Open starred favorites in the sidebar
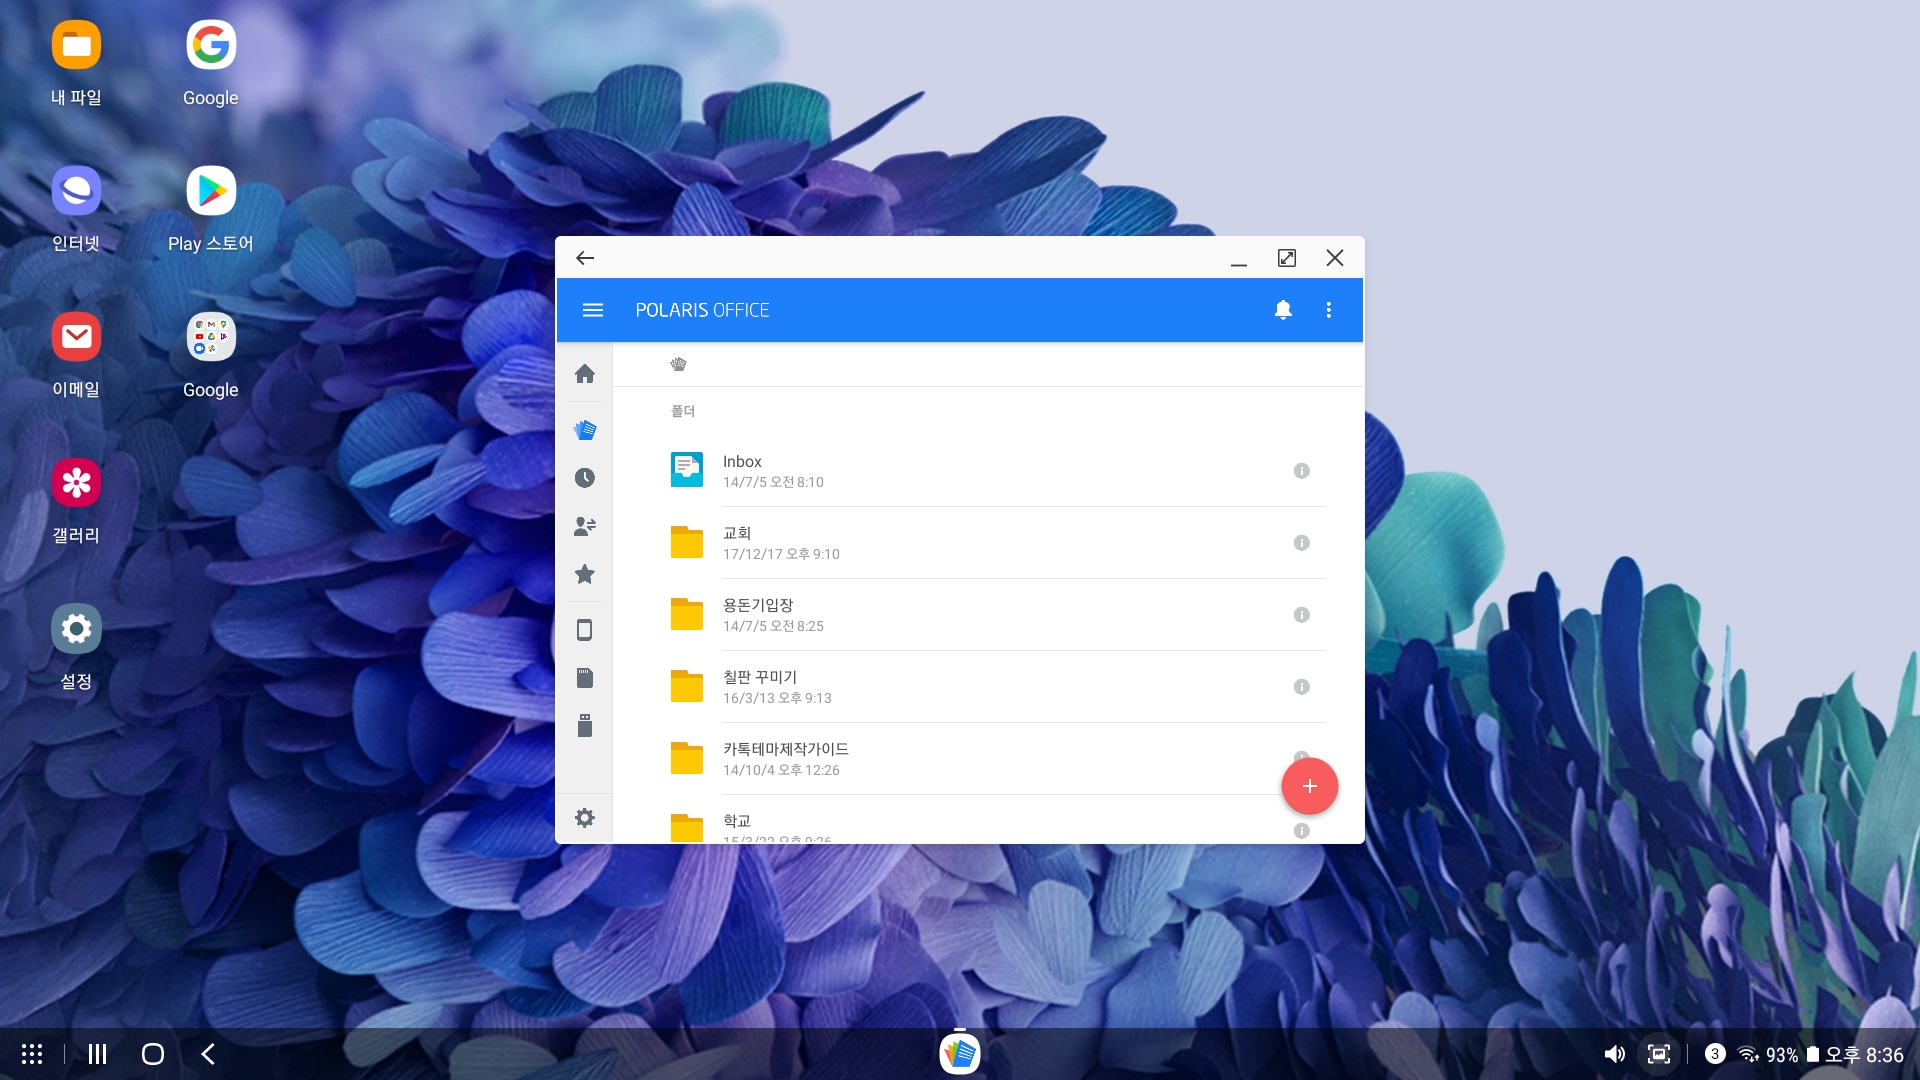 click(585, 574)
